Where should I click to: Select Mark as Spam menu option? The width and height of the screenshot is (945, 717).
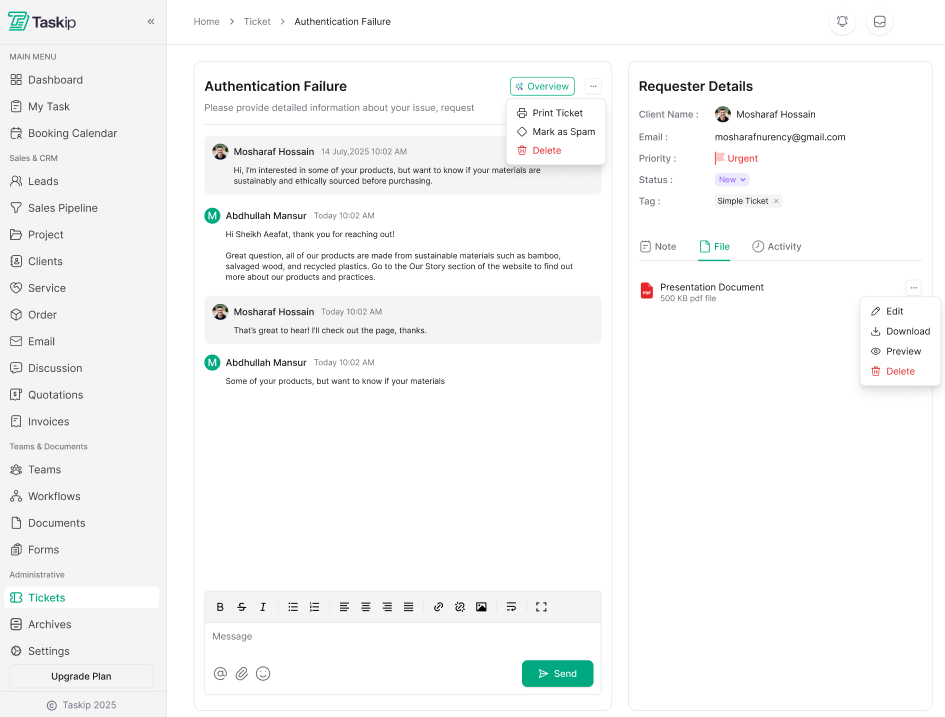[x=563, y=132]
